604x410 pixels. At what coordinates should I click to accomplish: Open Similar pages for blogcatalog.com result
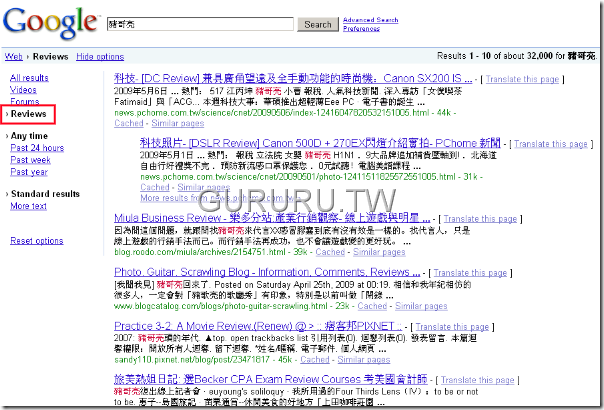[421, 306]
